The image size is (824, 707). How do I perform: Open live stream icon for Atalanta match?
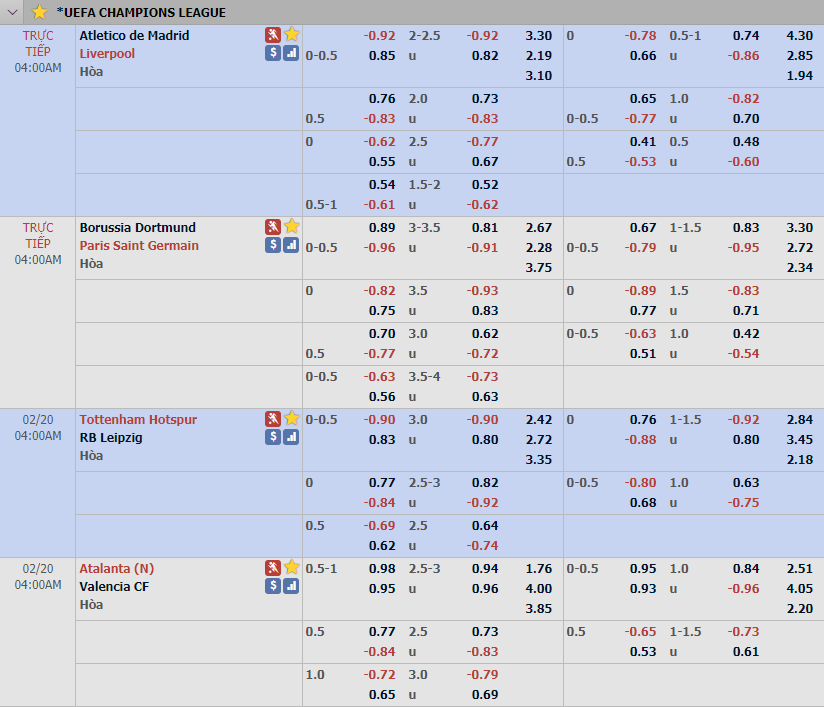273,567
